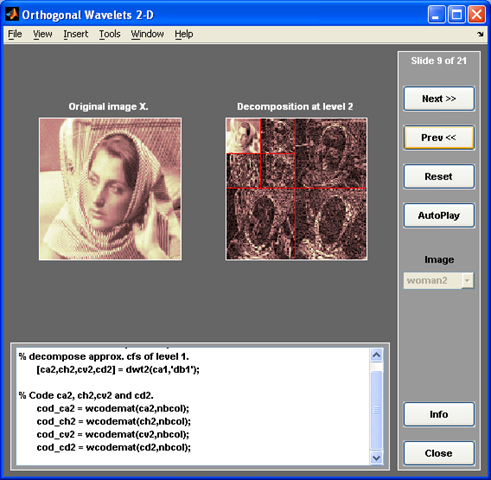Open the Insert menu

(76, 34)
